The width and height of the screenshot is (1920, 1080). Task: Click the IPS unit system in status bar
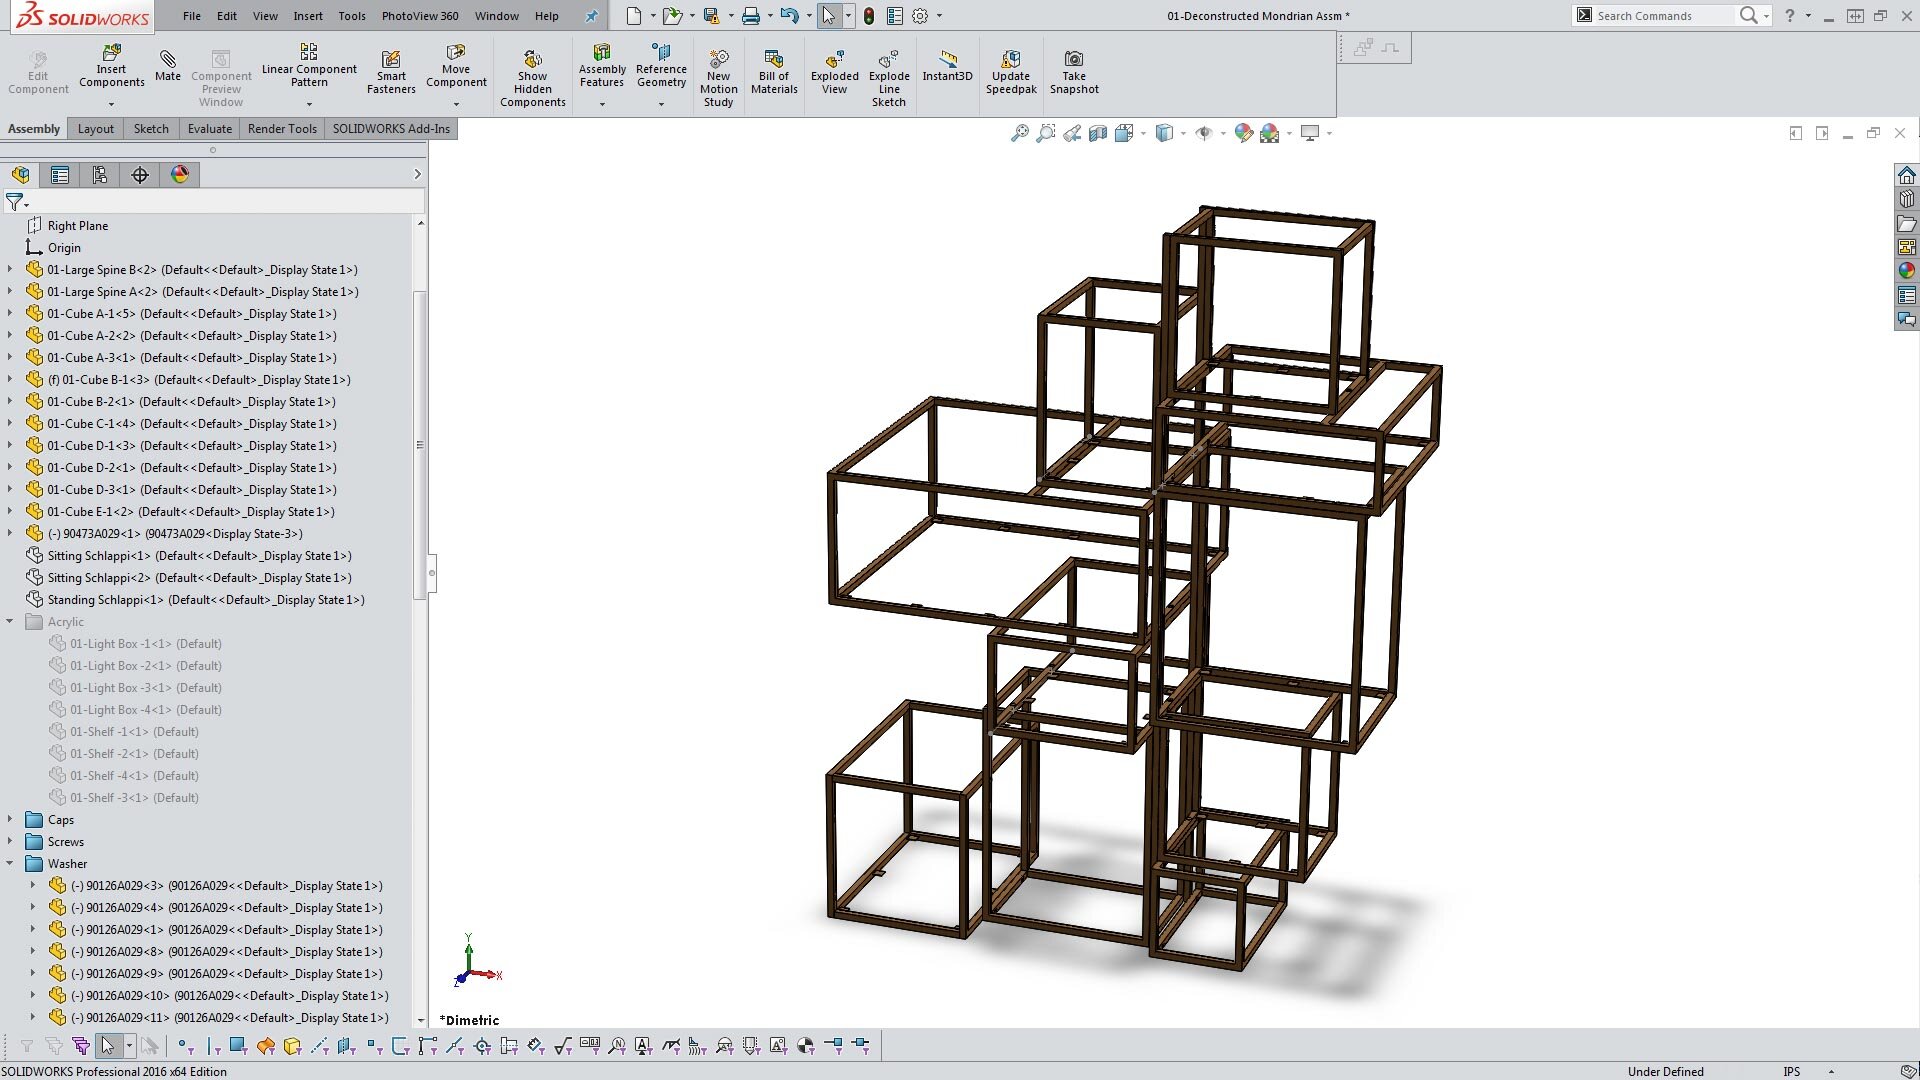1791,1071
